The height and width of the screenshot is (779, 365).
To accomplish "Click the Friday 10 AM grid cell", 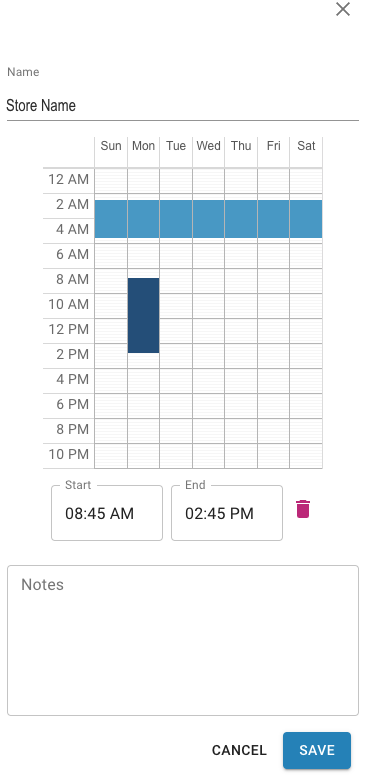I will (x=273, y=306).
